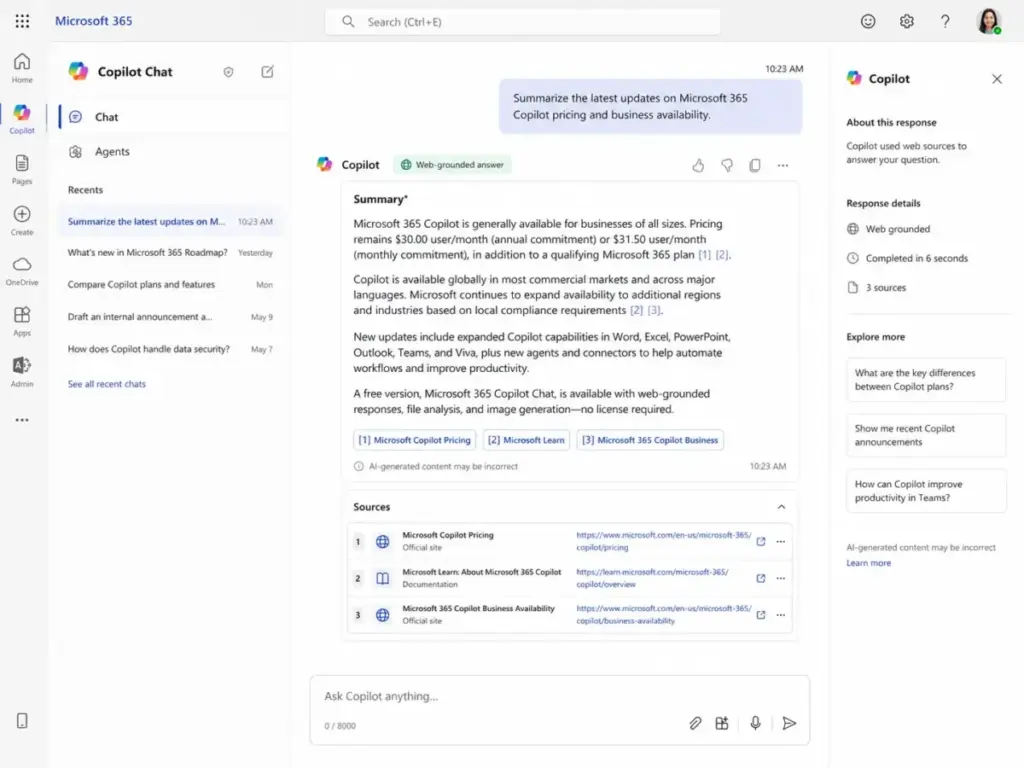The height and width of the screenshot is (768, 1024).
Task: Open the app launcher grid
Action: [22, 21]
